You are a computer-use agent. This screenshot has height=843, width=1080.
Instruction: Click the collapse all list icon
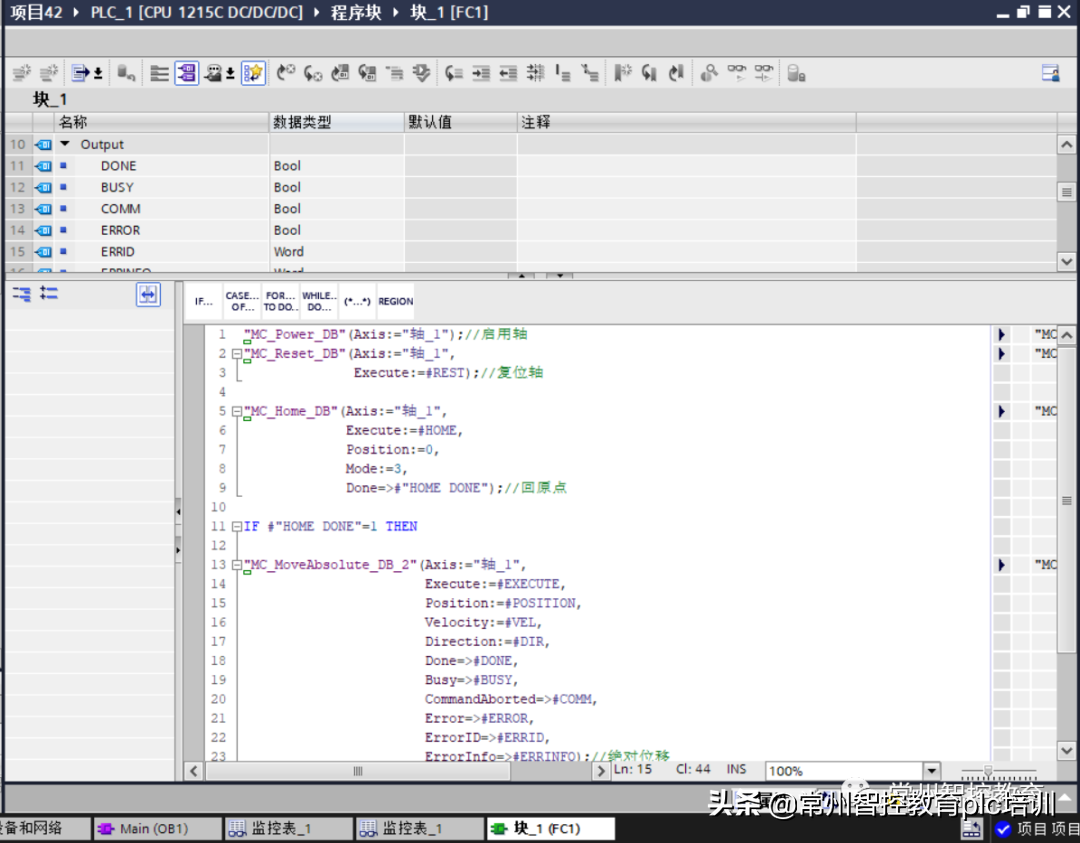pyautogui.click(x=49, y=294)
